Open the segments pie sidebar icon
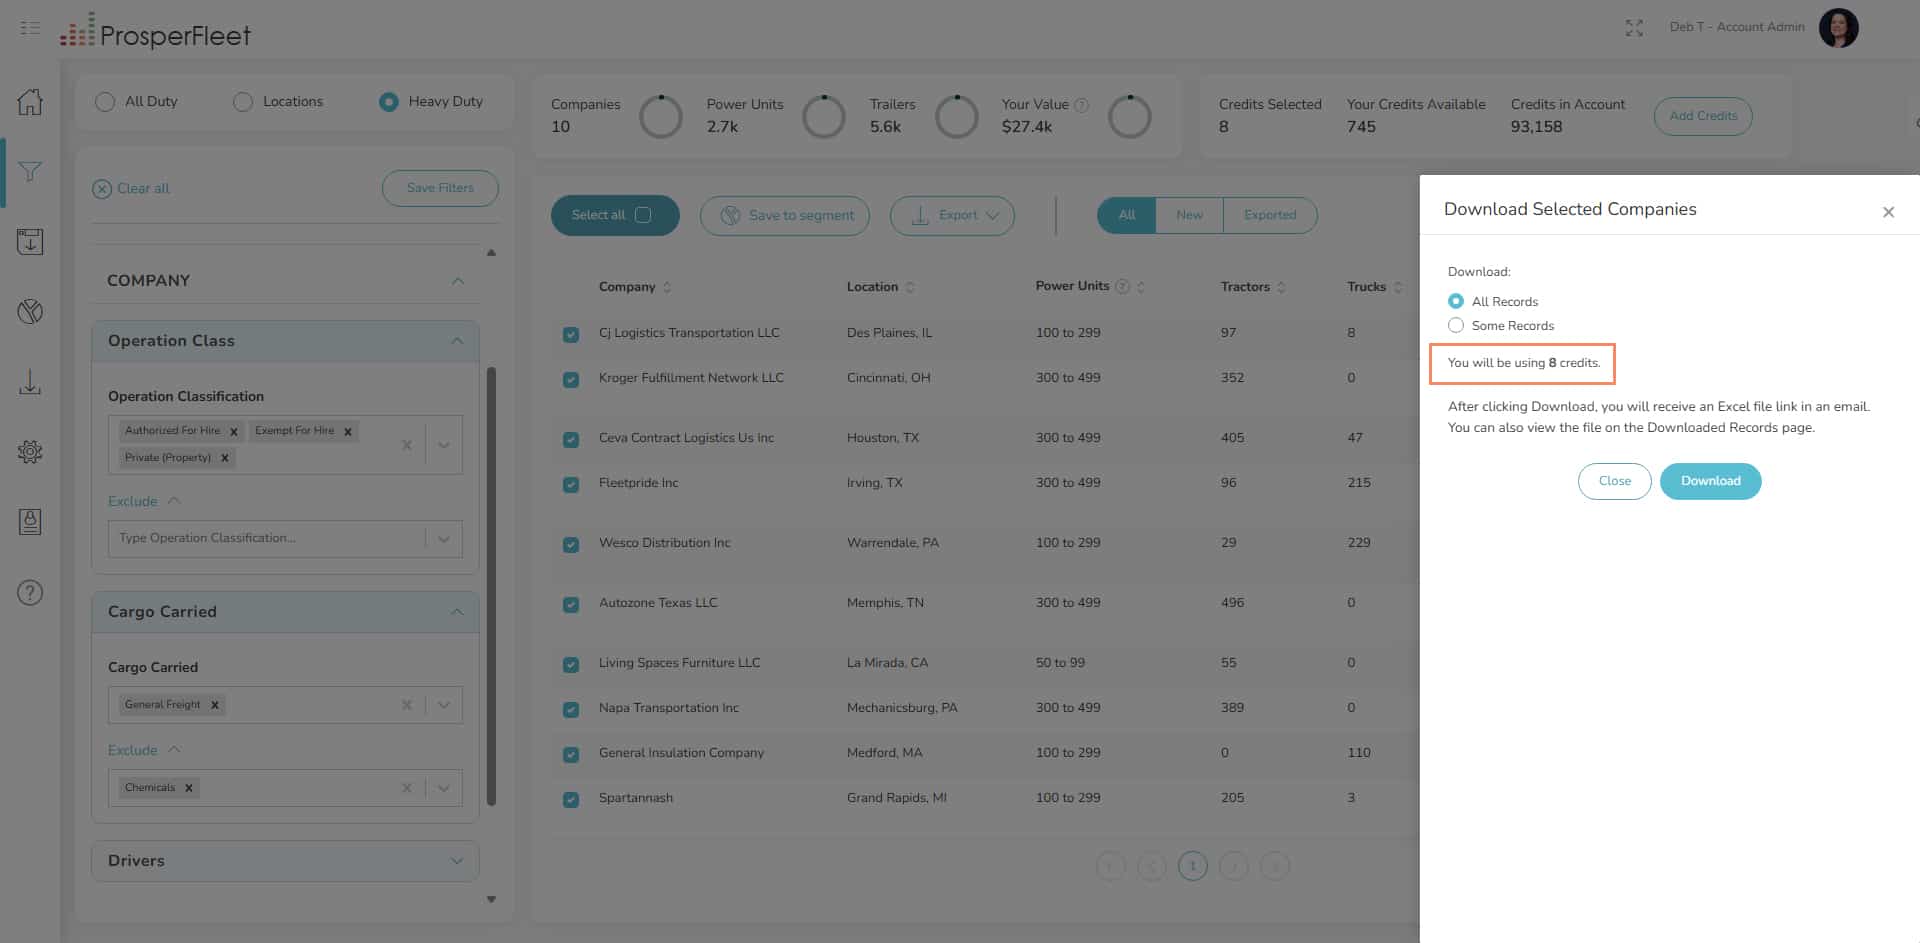Viewport: 1920px width, 943px height. tap(30, 311)
